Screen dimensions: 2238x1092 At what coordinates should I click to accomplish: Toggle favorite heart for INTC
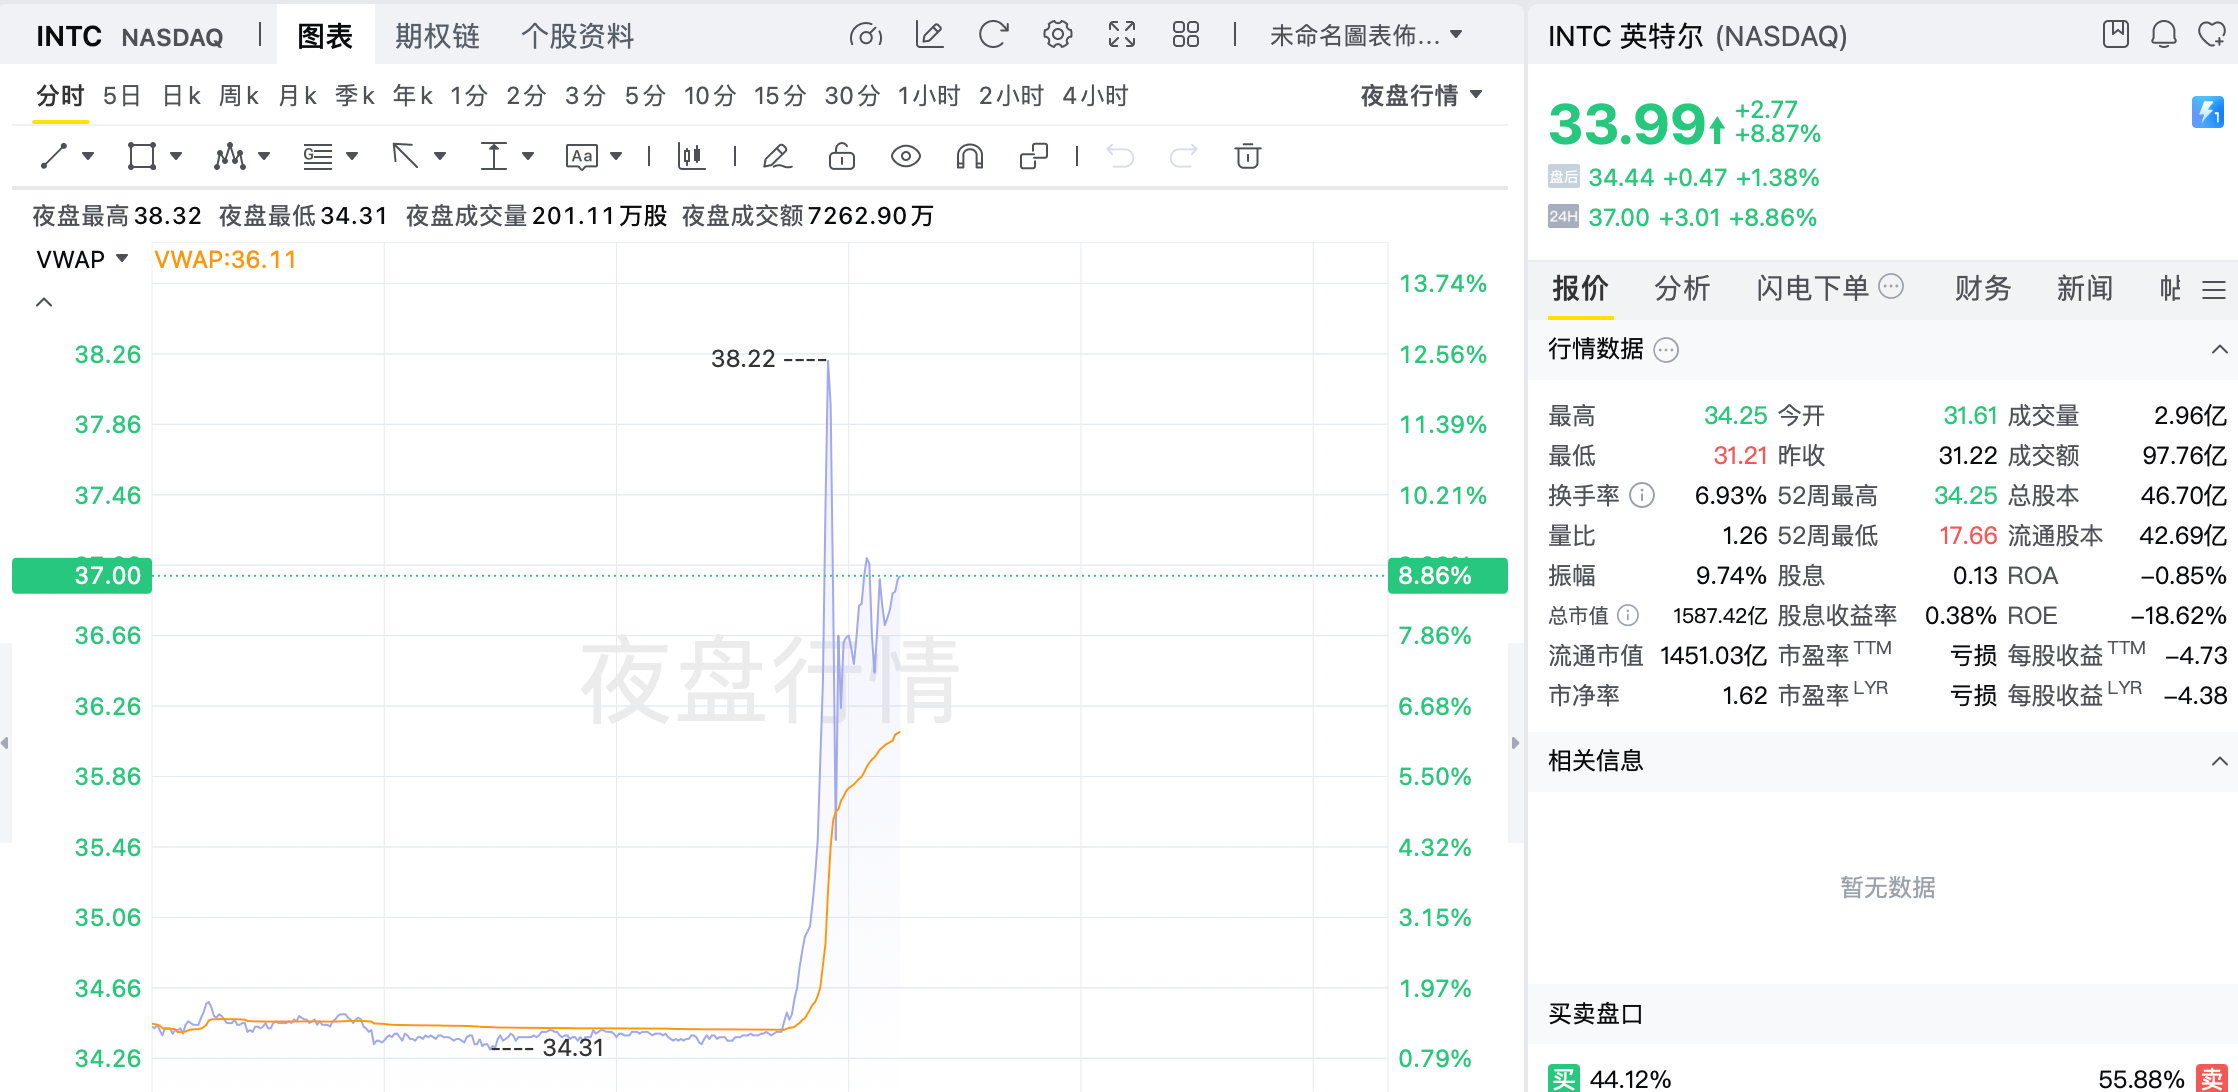tap(2211, 35)
